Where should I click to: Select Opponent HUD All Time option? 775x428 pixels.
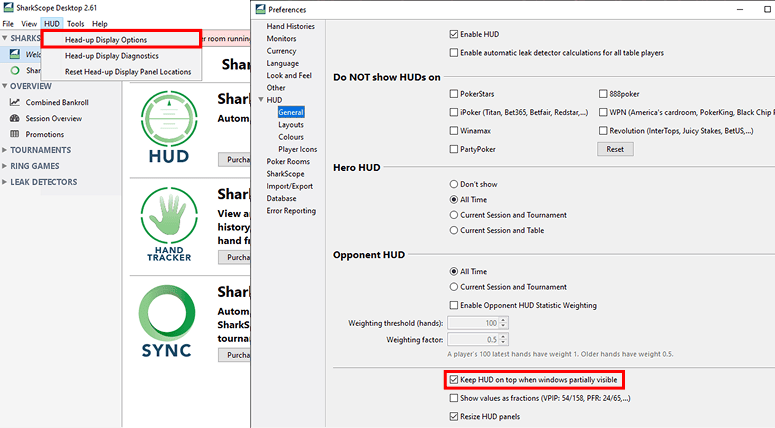[x=454, y=271]
